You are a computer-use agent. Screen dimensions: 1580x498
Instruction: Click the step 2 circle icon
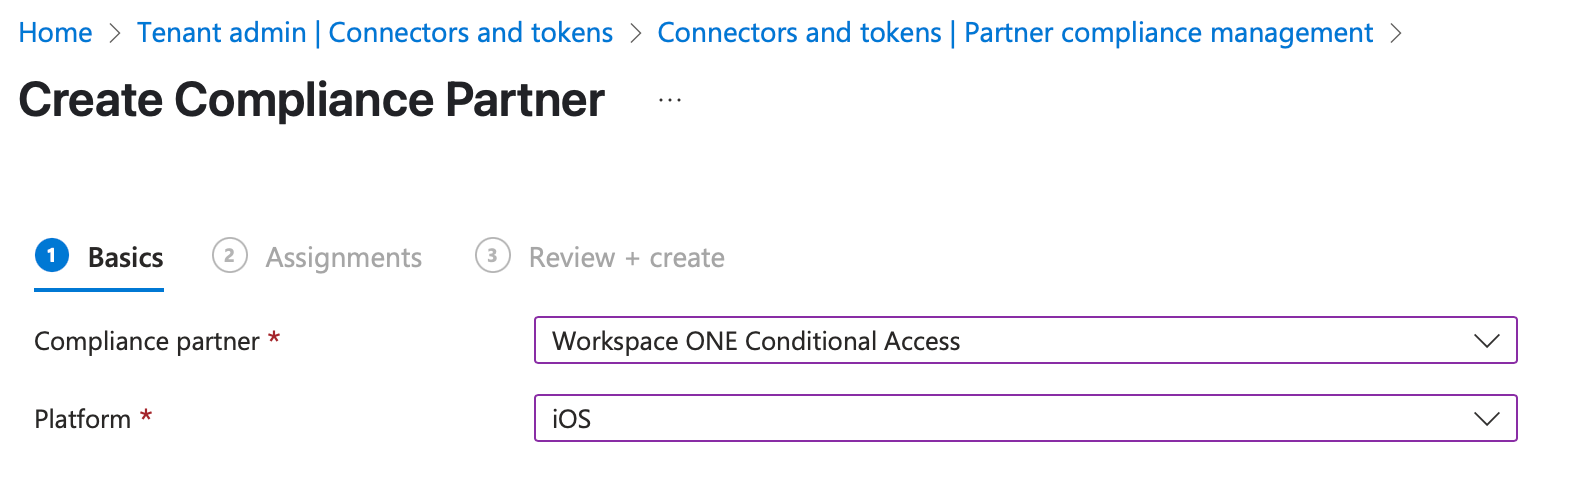pos(229,256)
